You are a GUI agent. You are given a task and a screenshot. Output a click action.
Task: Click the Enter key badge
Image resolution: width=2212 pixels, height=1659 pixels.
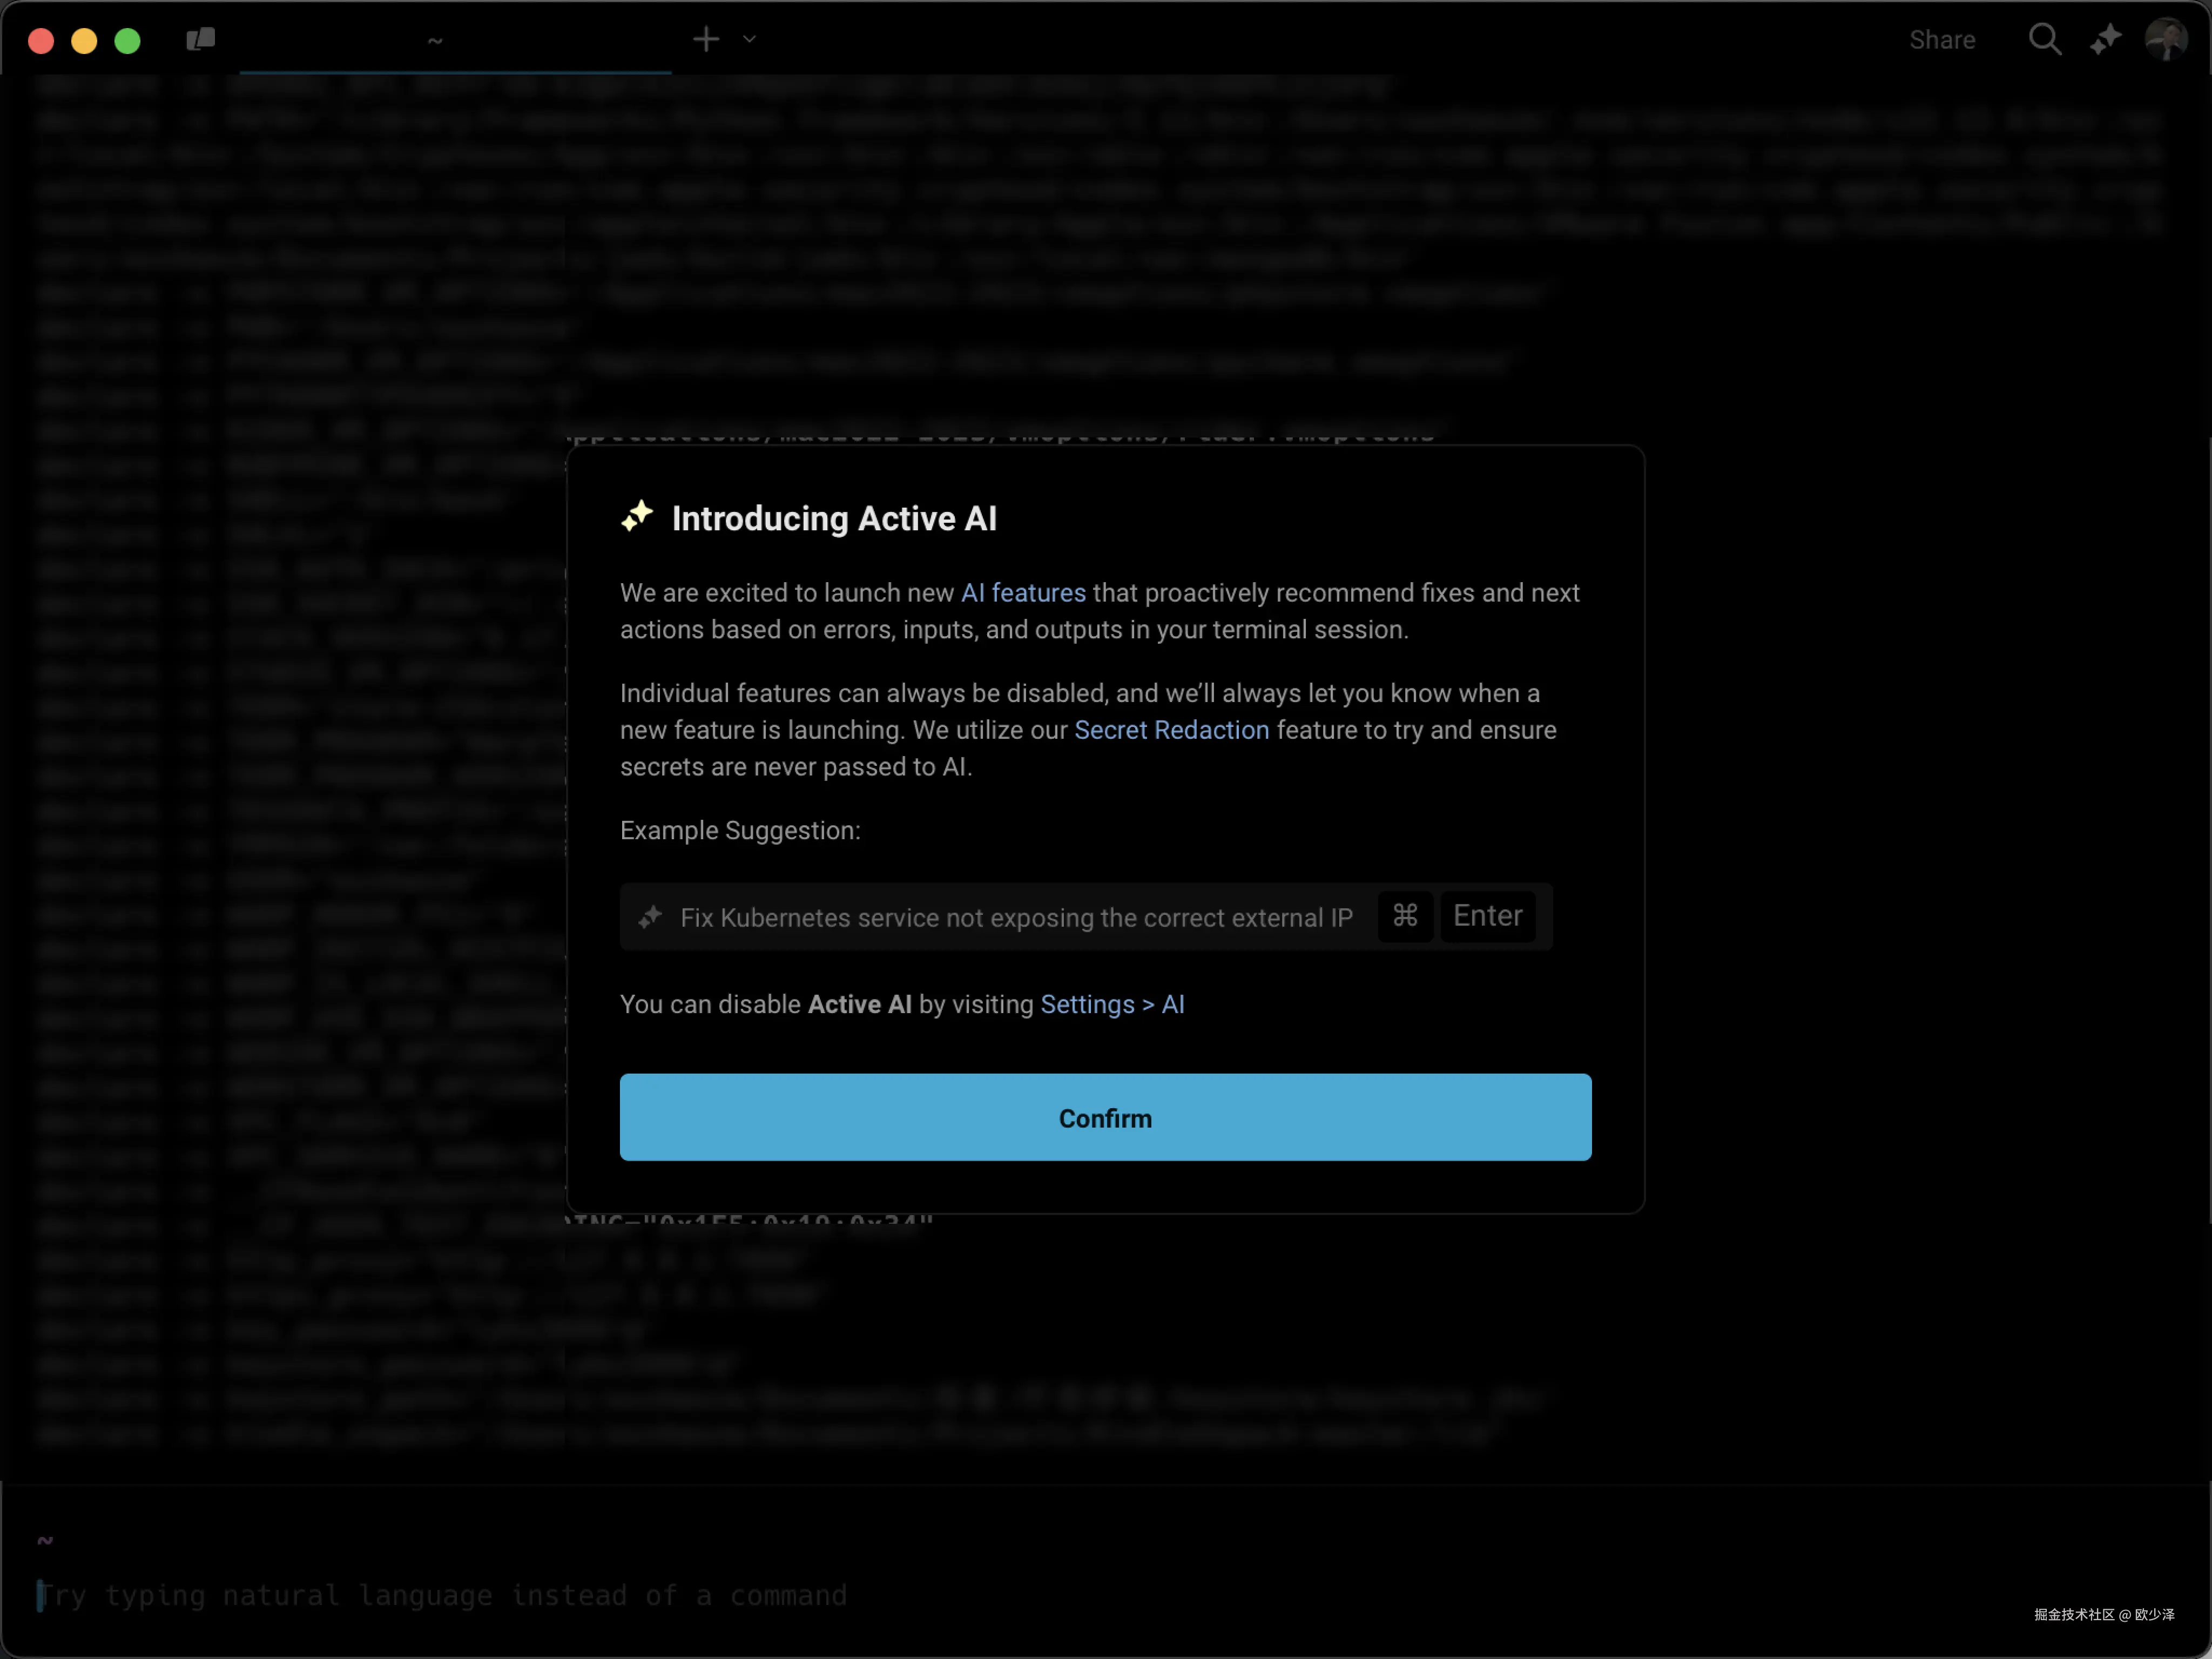pyautogui.click(x=1487, y=915)
